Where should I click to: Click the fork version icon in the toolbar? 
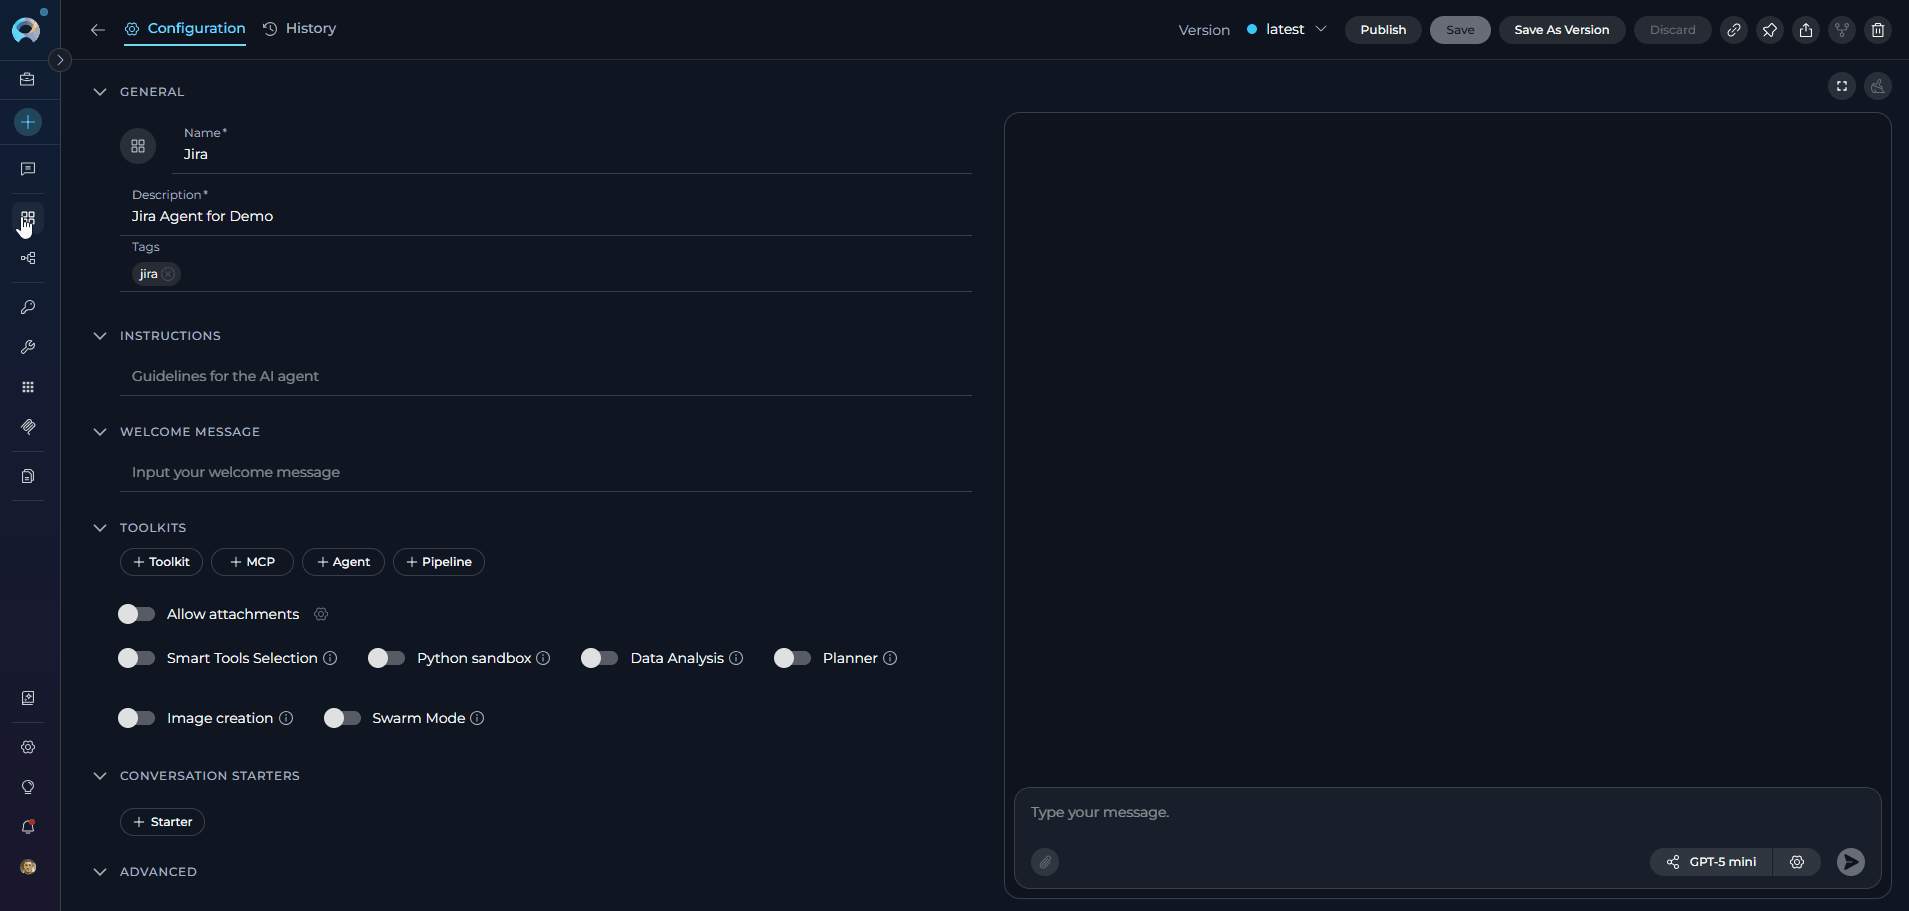coord(1842,30)
